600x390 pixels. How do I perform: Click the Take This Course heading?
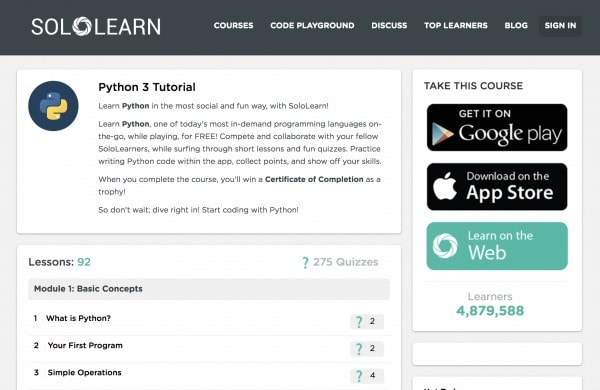pos(473,86)
